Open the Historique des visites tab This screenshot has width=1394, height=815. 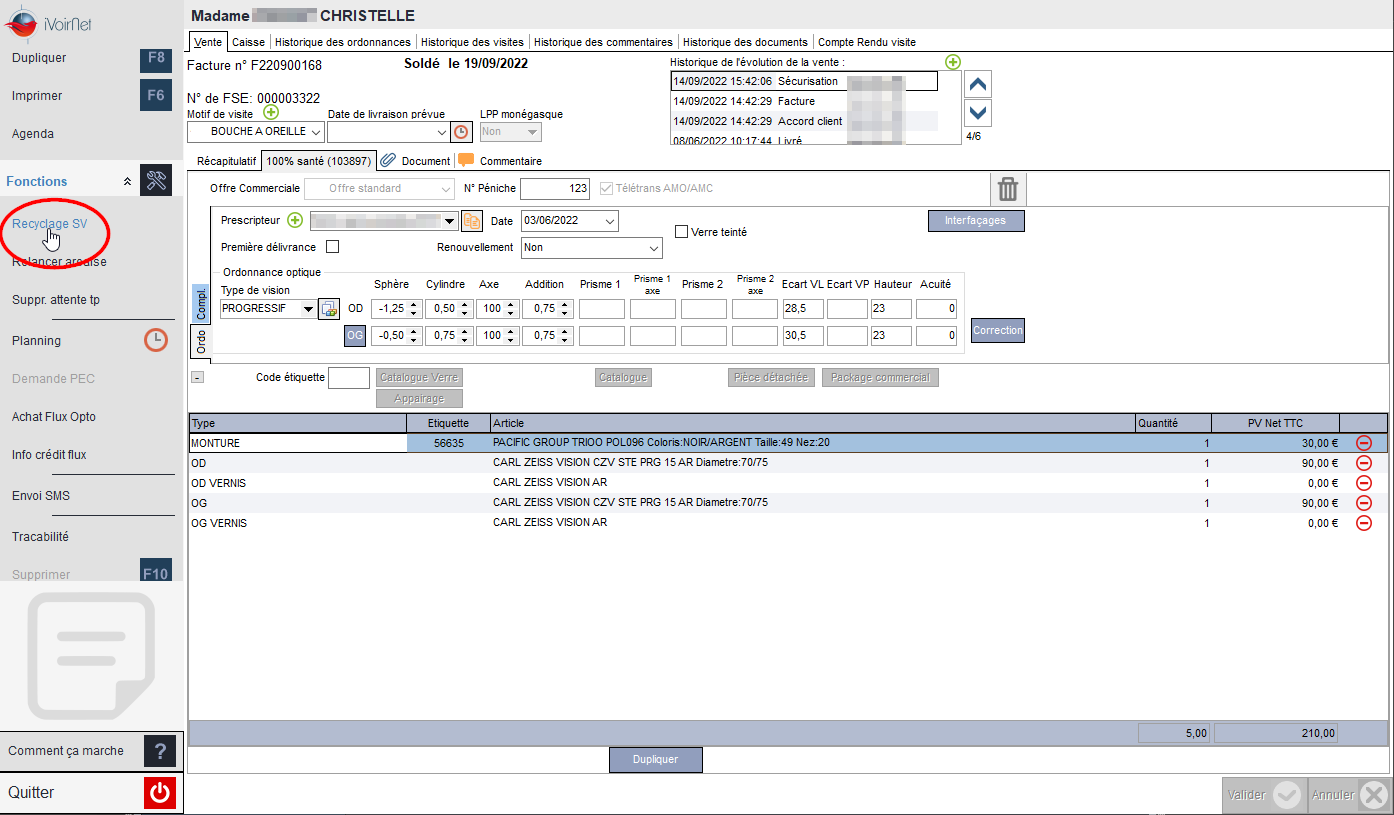tap(472, 42)
